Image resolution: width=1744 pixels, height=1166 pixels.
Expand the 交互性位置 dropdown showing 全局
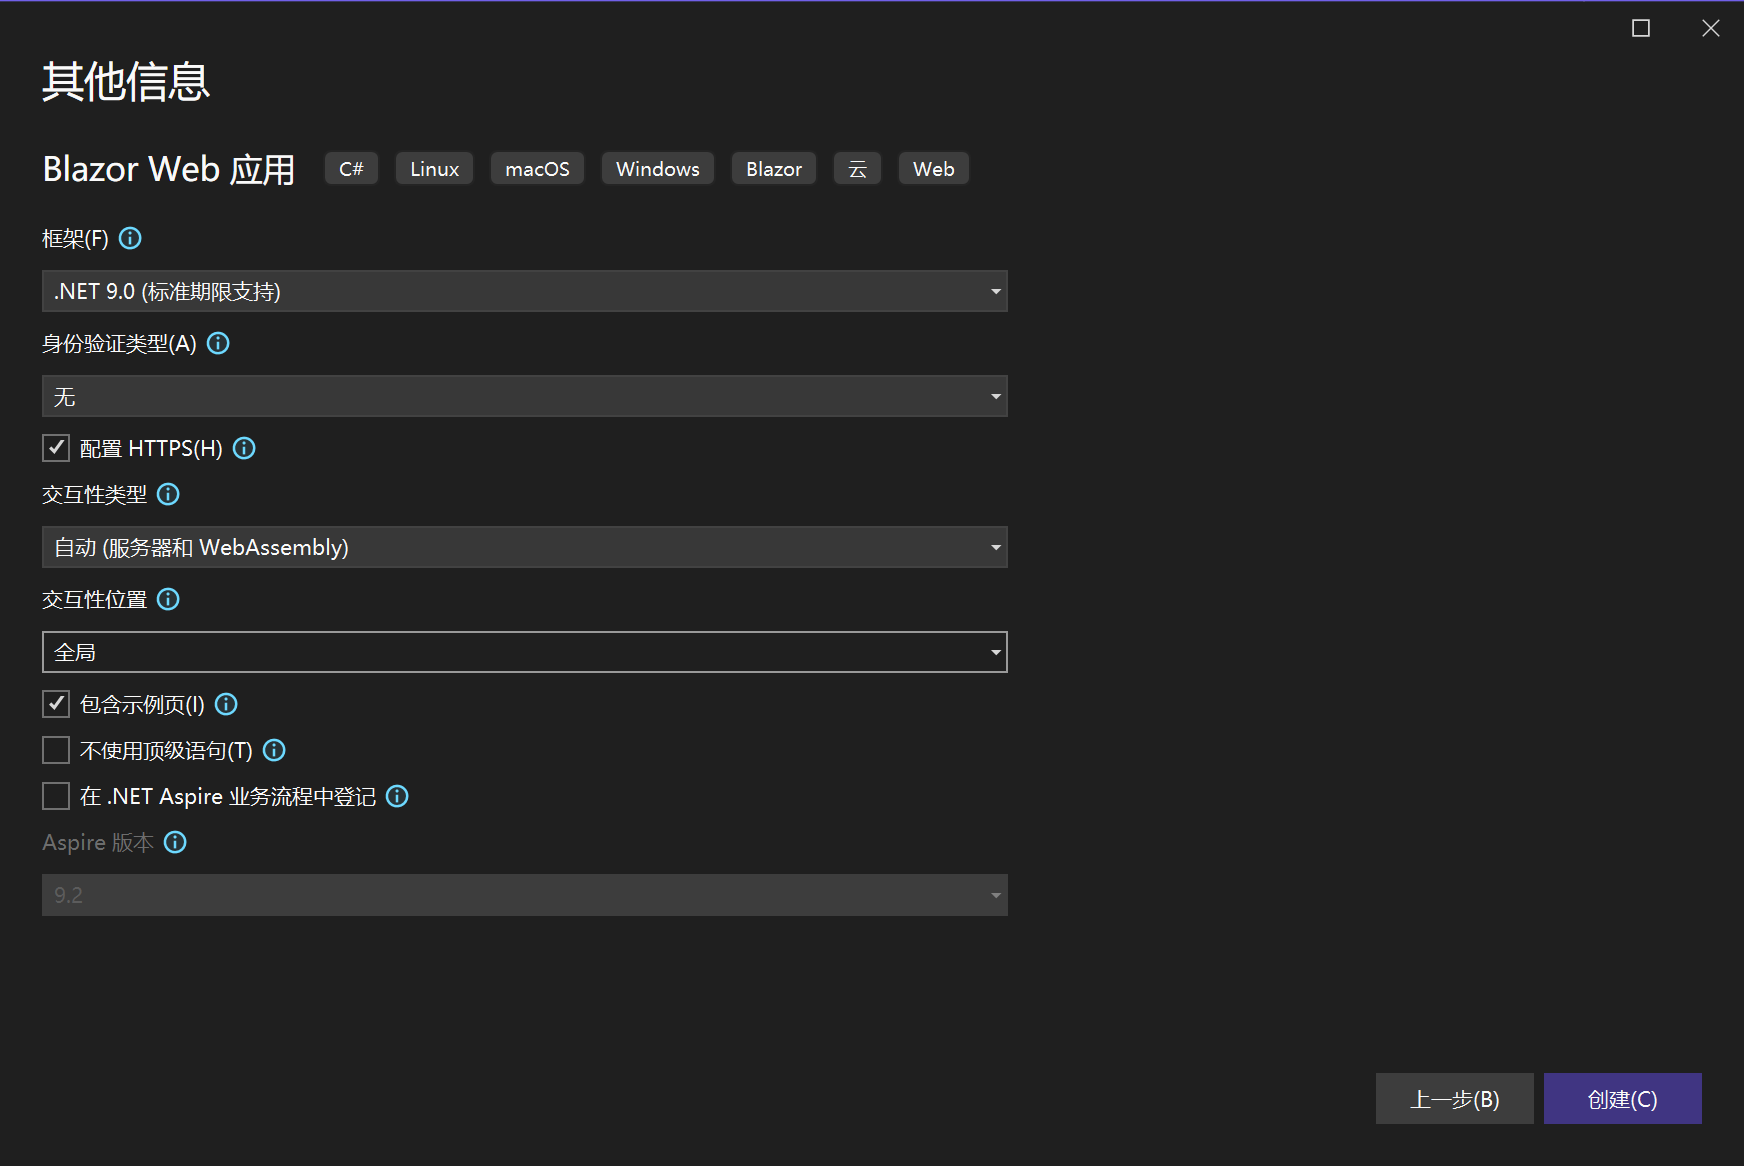[524, 652]
